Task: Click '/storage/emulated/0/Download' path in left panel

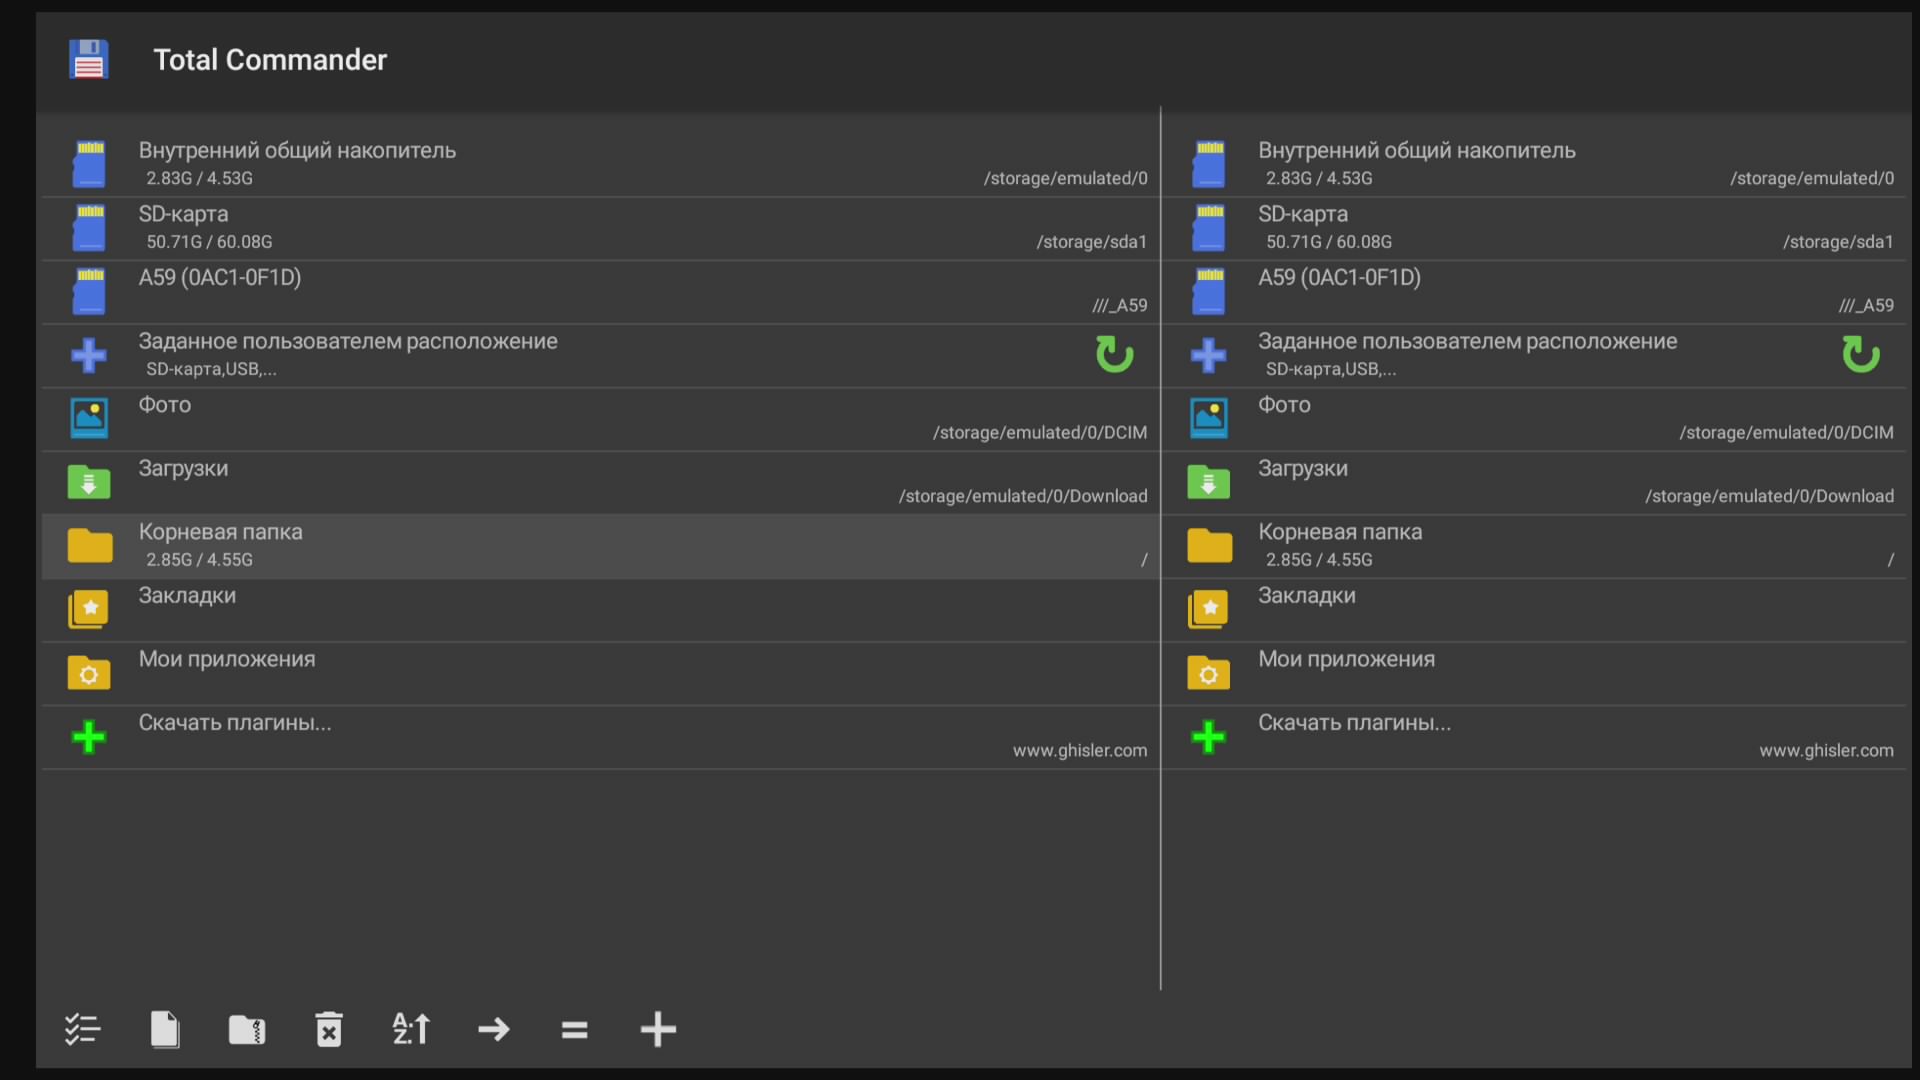Action: (x=1023, y=496)
